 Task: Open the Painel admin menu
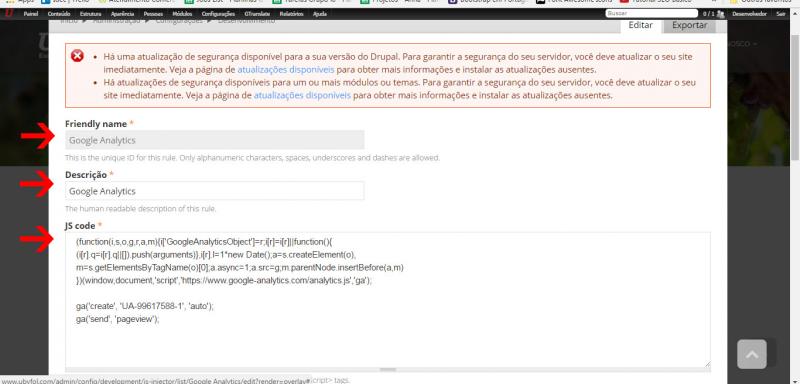tap(31, 14)
